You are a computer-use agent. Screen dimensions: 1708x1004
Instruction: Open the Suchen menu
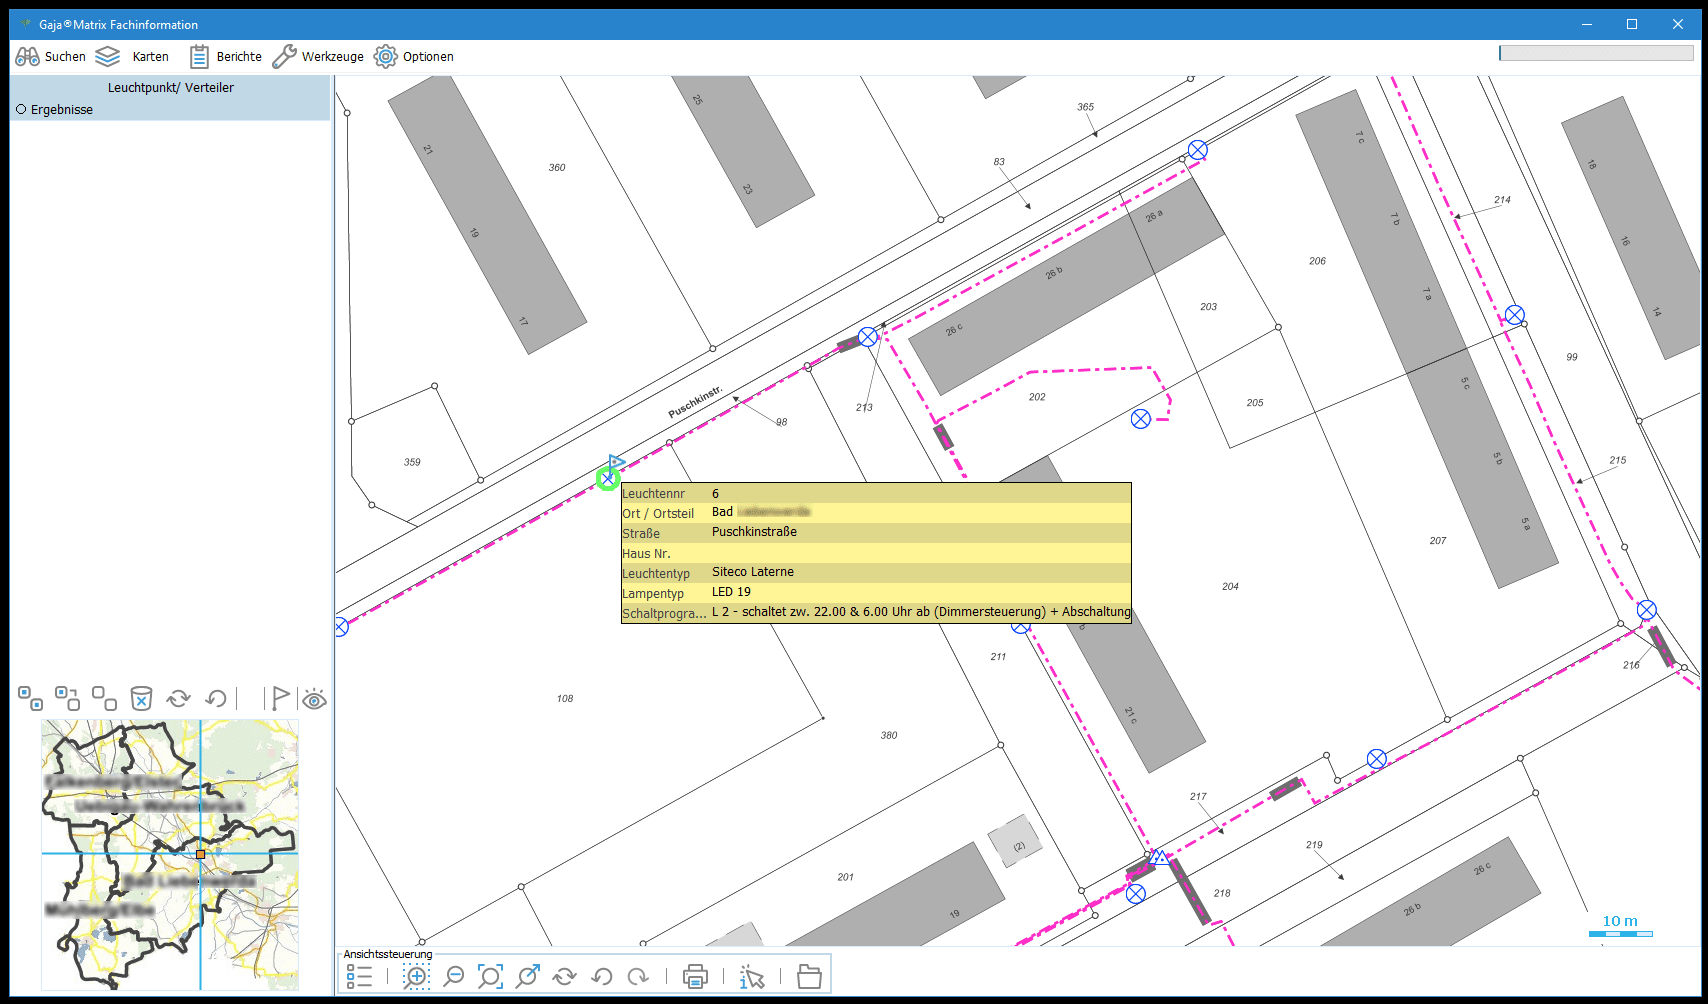pyautogui.click(x=51, y=57)
